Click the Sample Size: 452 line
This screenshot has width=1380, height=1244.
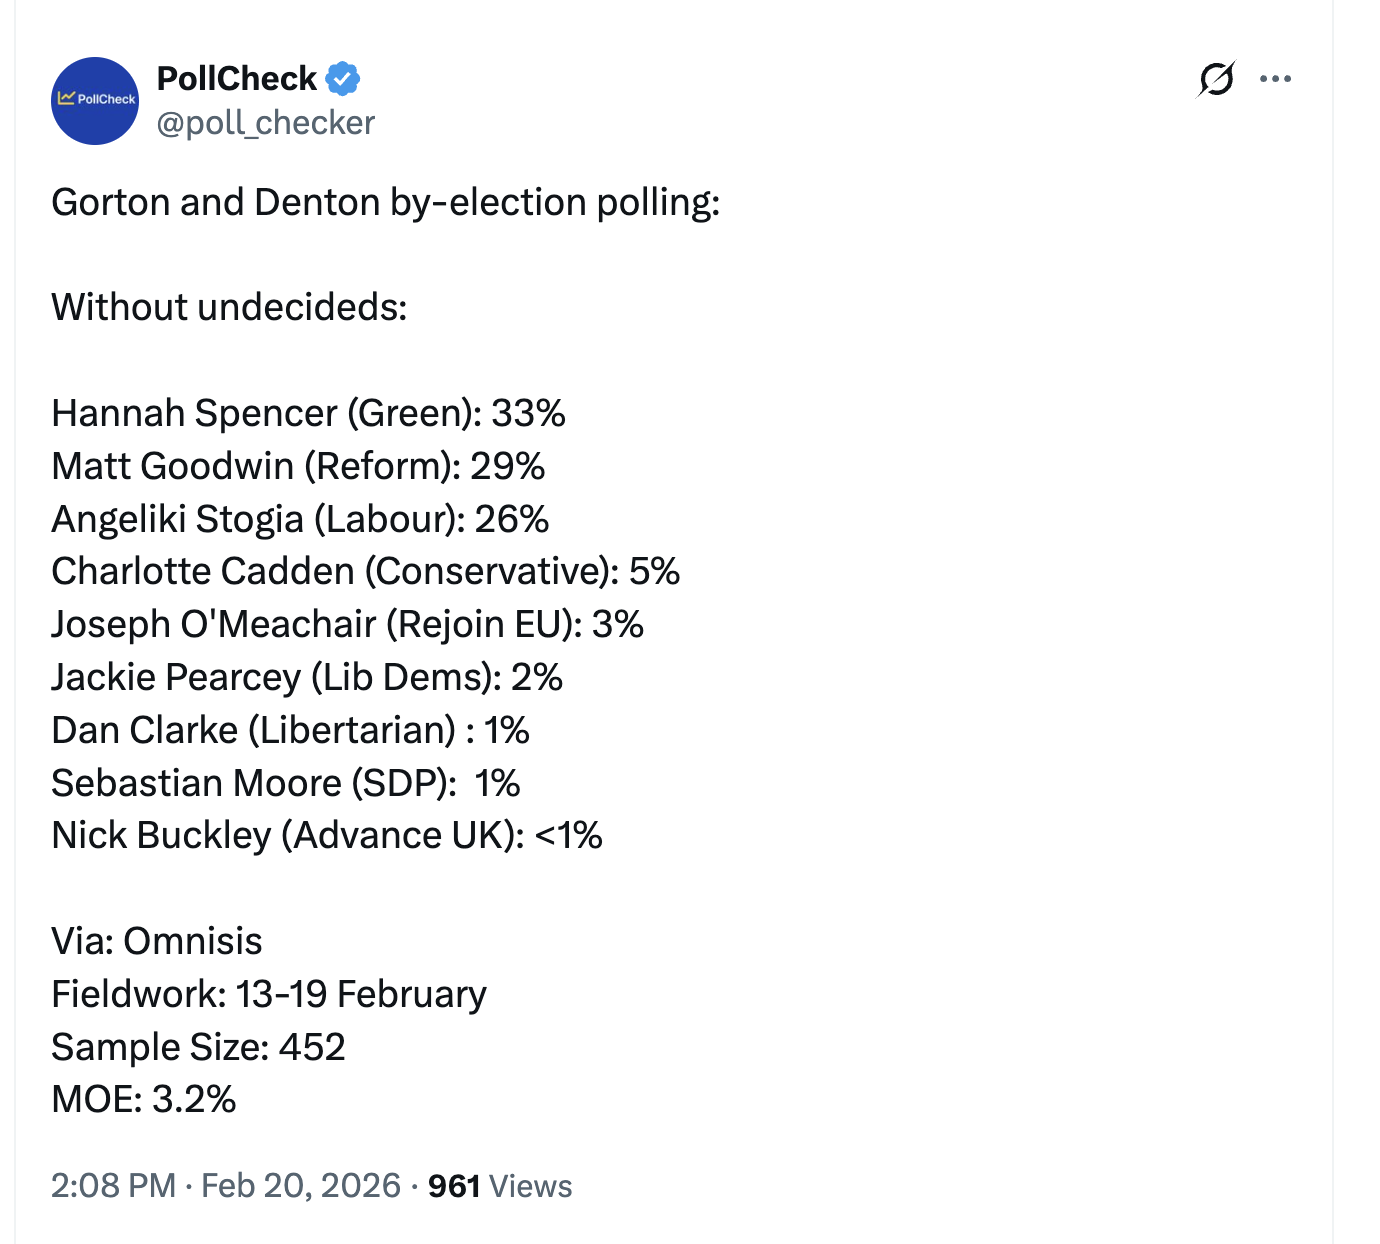[x=198, y=1047]
